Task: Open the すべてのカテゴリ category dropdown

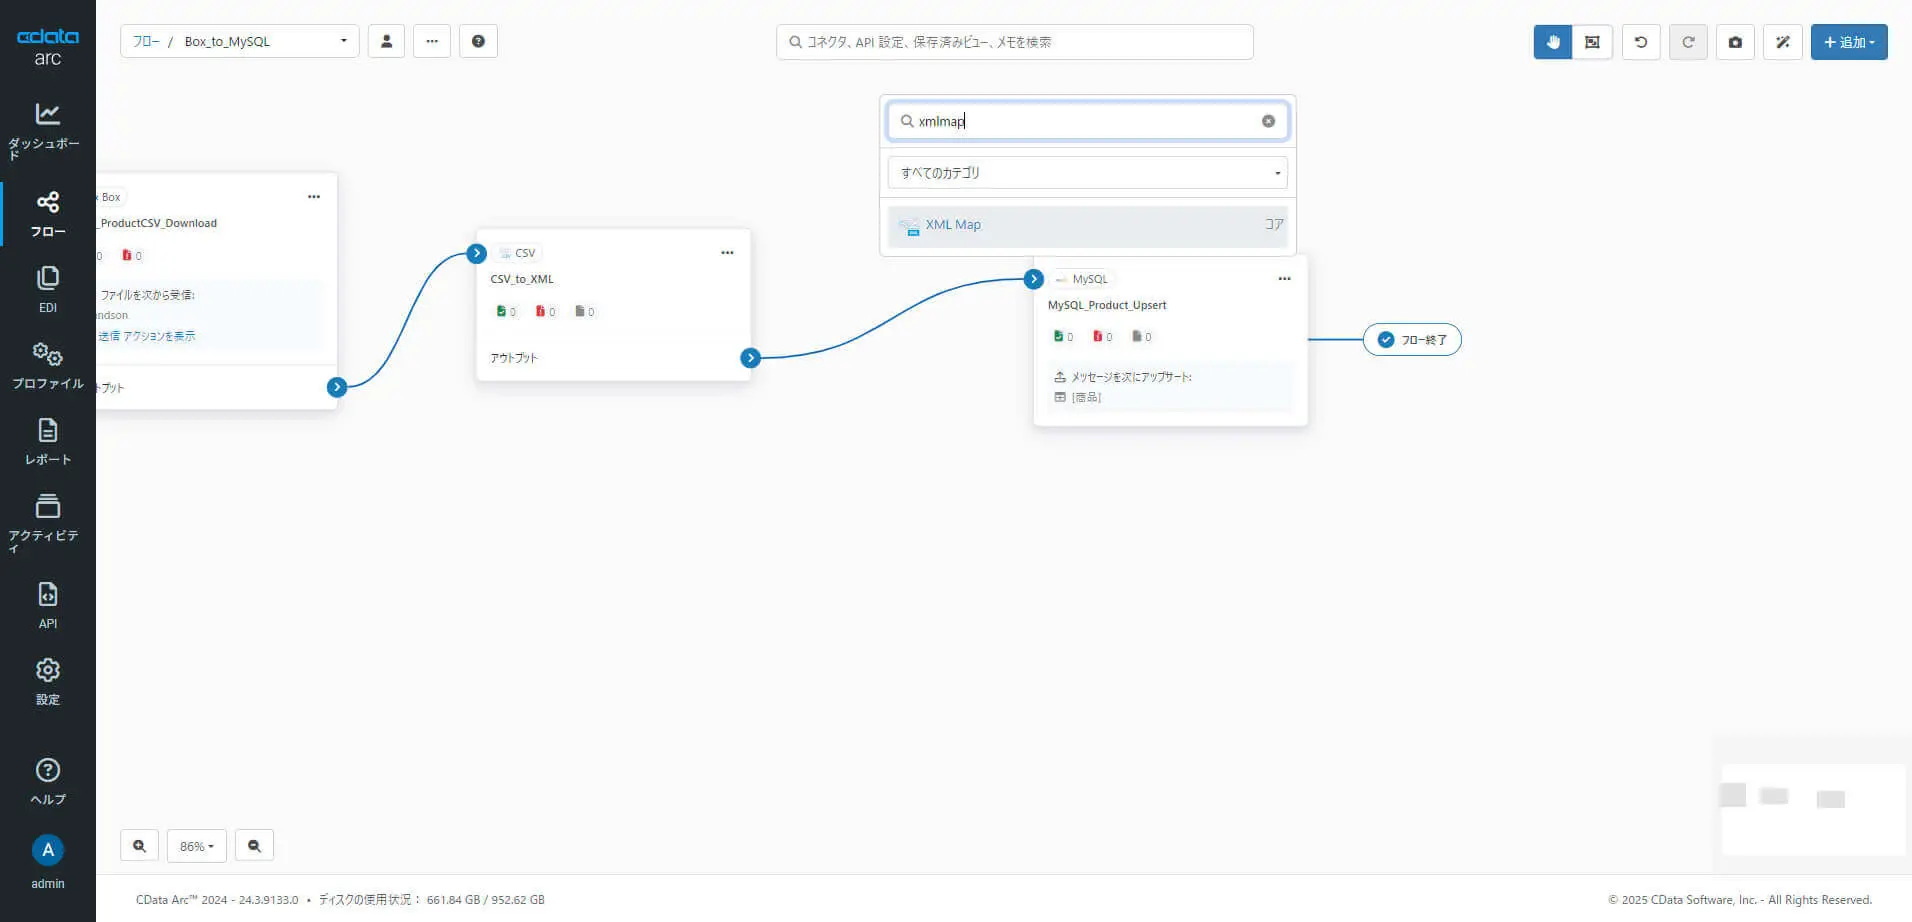Action: pos(1087,173)
